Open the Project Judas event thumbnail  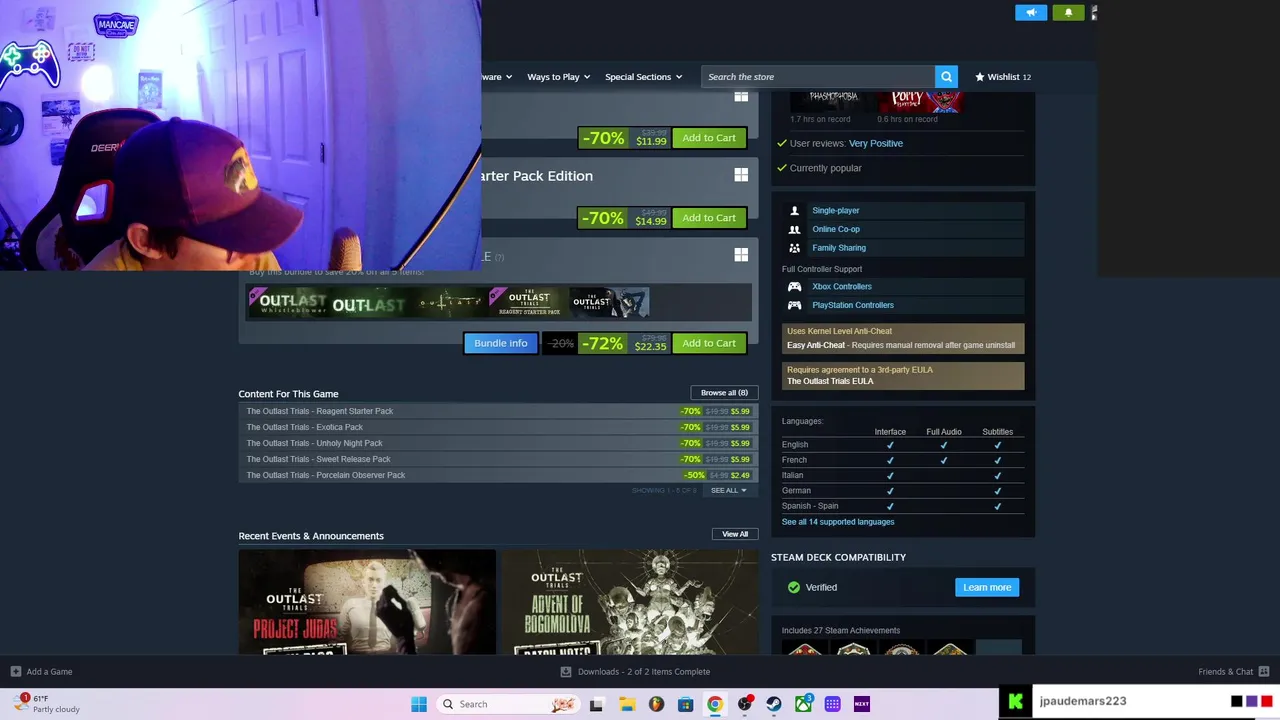pyautogui.click(x=367, y=602)
